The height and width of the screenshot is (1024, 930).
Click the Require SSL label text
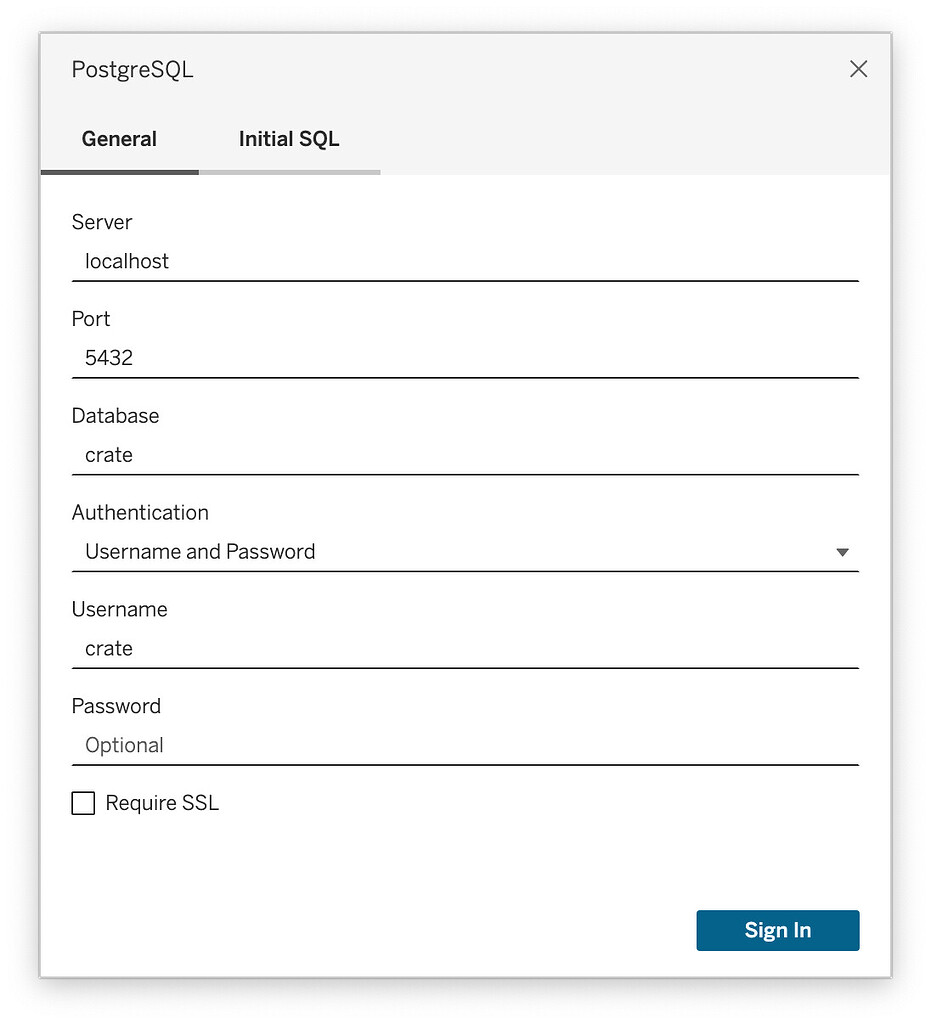click(162, 803)
